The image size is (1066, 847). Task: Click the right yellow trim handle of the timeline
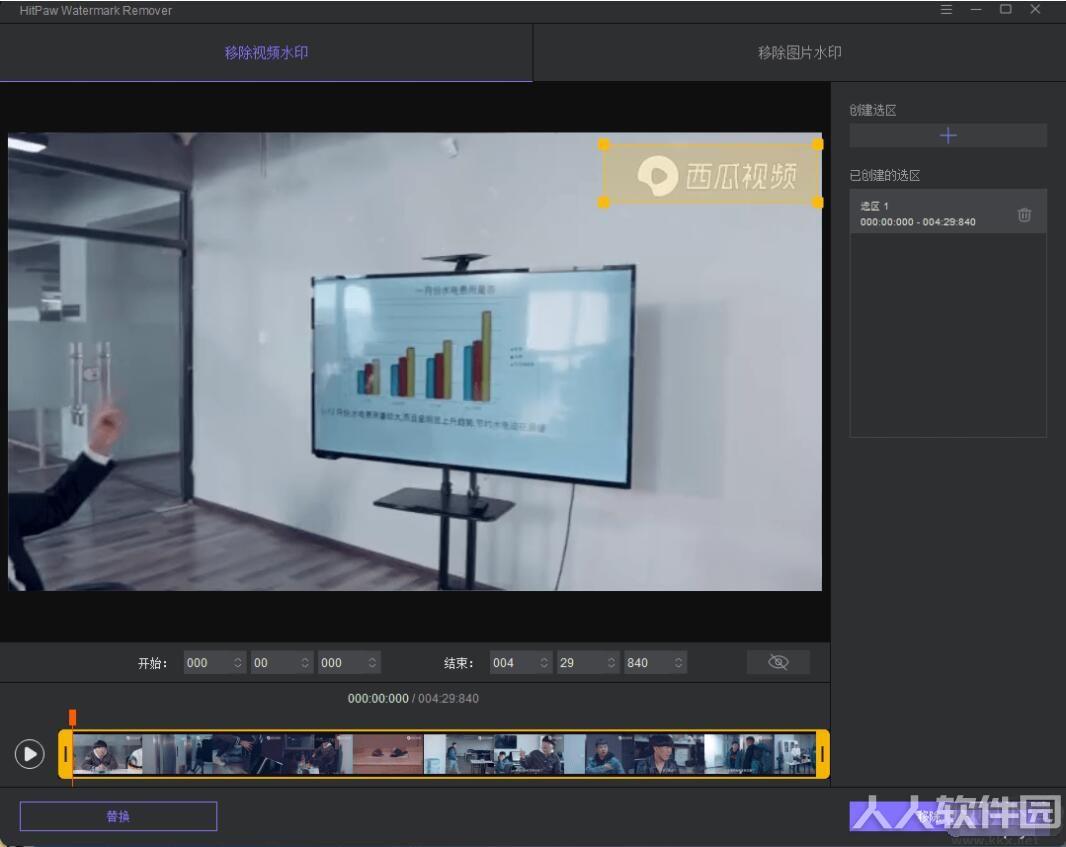pyautogui.click(x=823, y=754)
